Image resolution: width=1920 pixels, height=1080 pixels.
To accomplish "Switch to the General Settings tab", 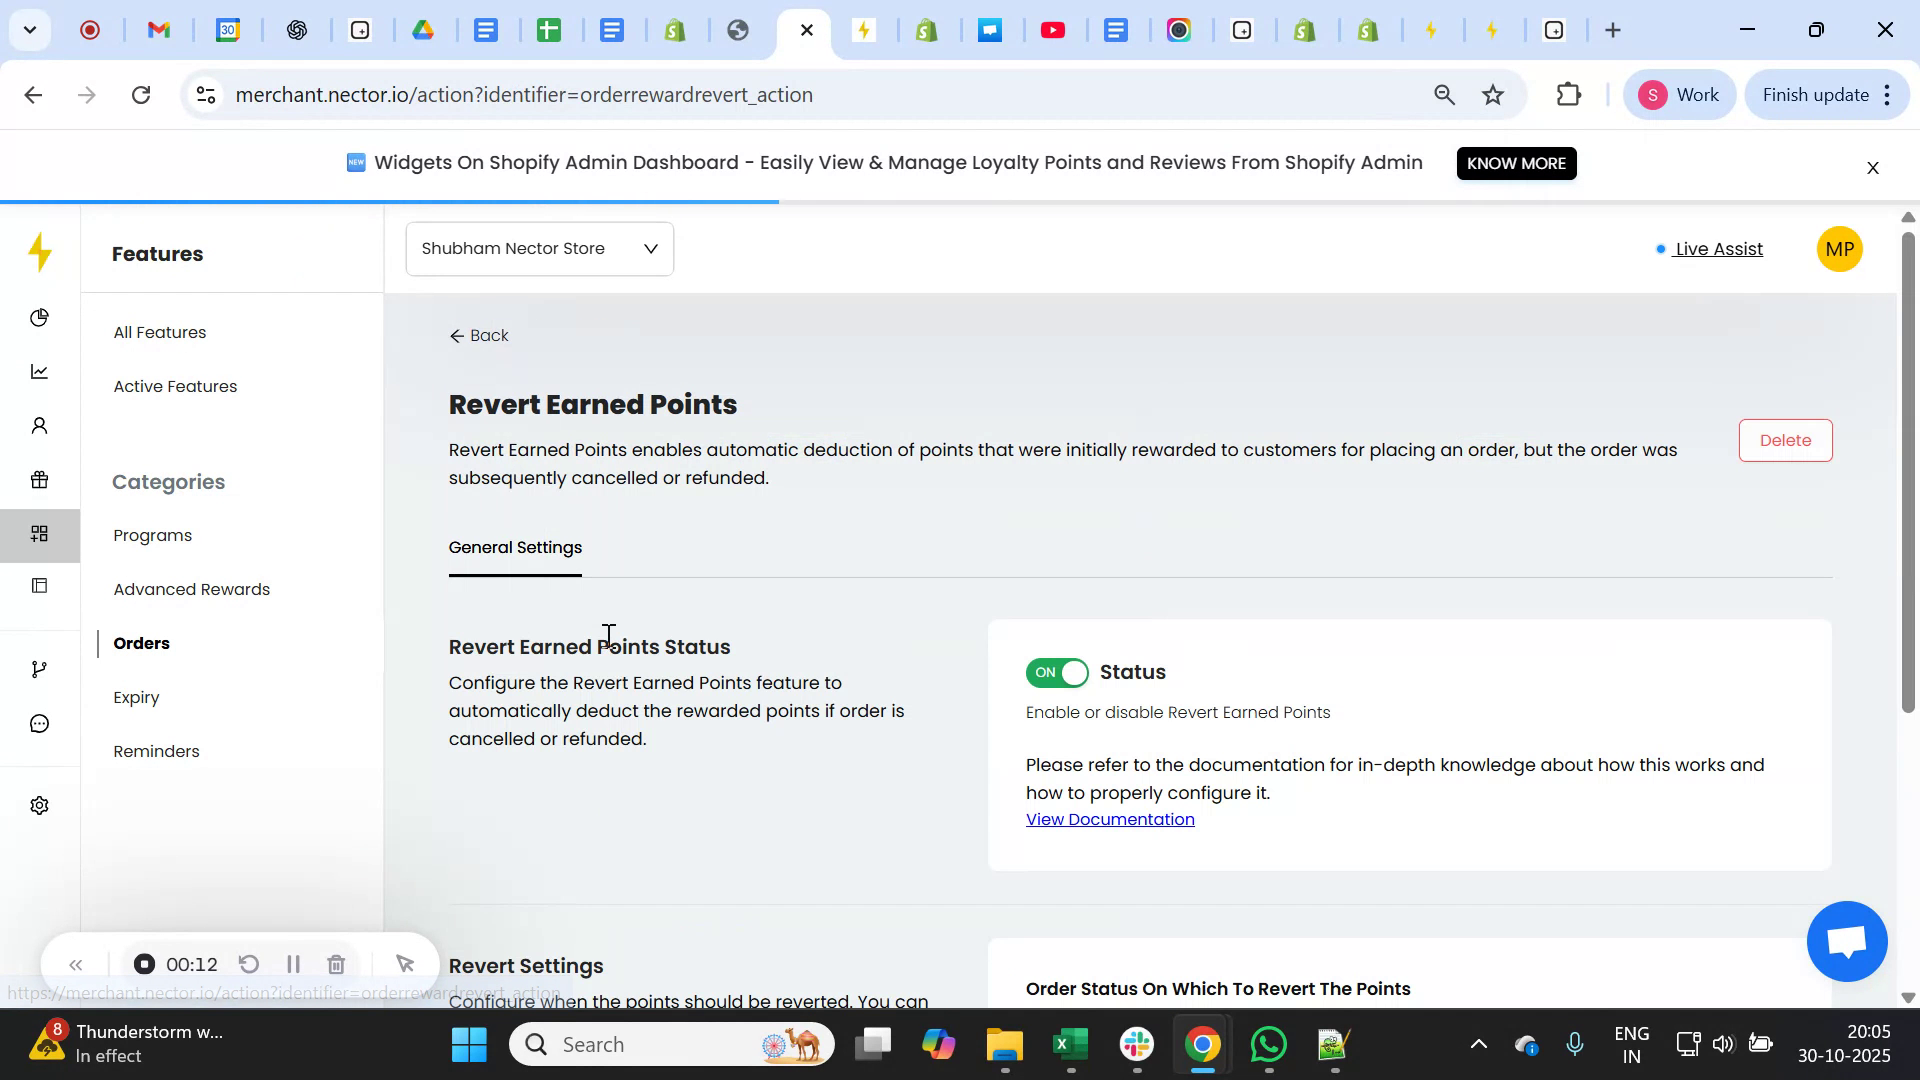I will (x=515, y=547).
